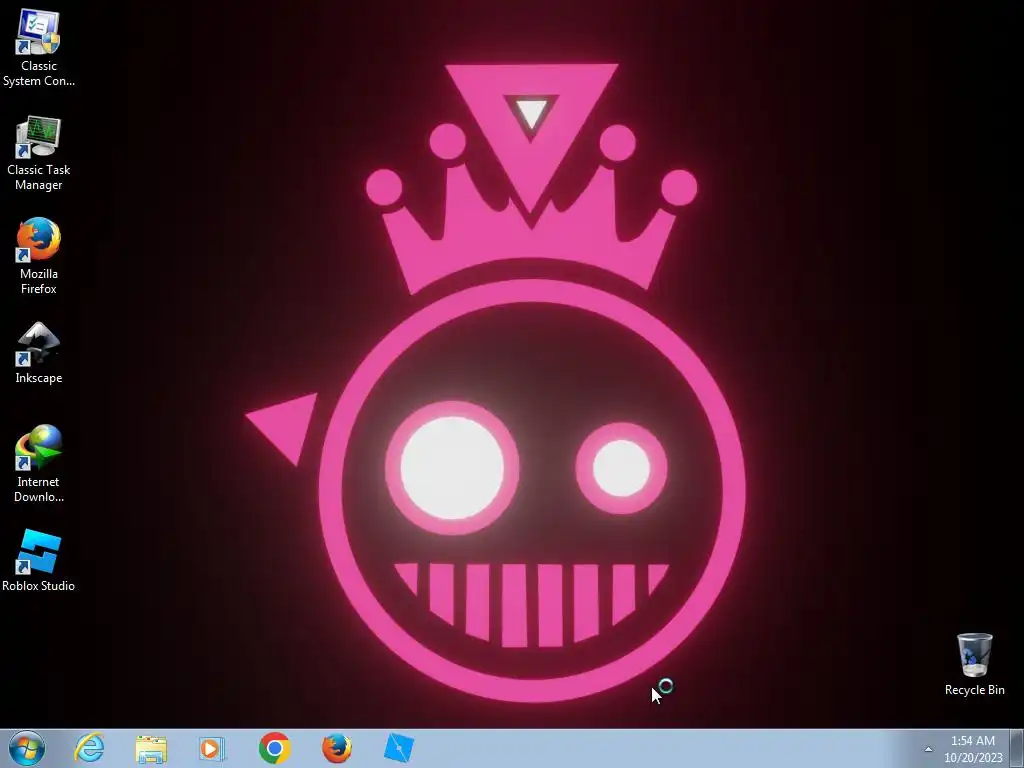Launch Firefox from the taskbar

tap(337, 748)
